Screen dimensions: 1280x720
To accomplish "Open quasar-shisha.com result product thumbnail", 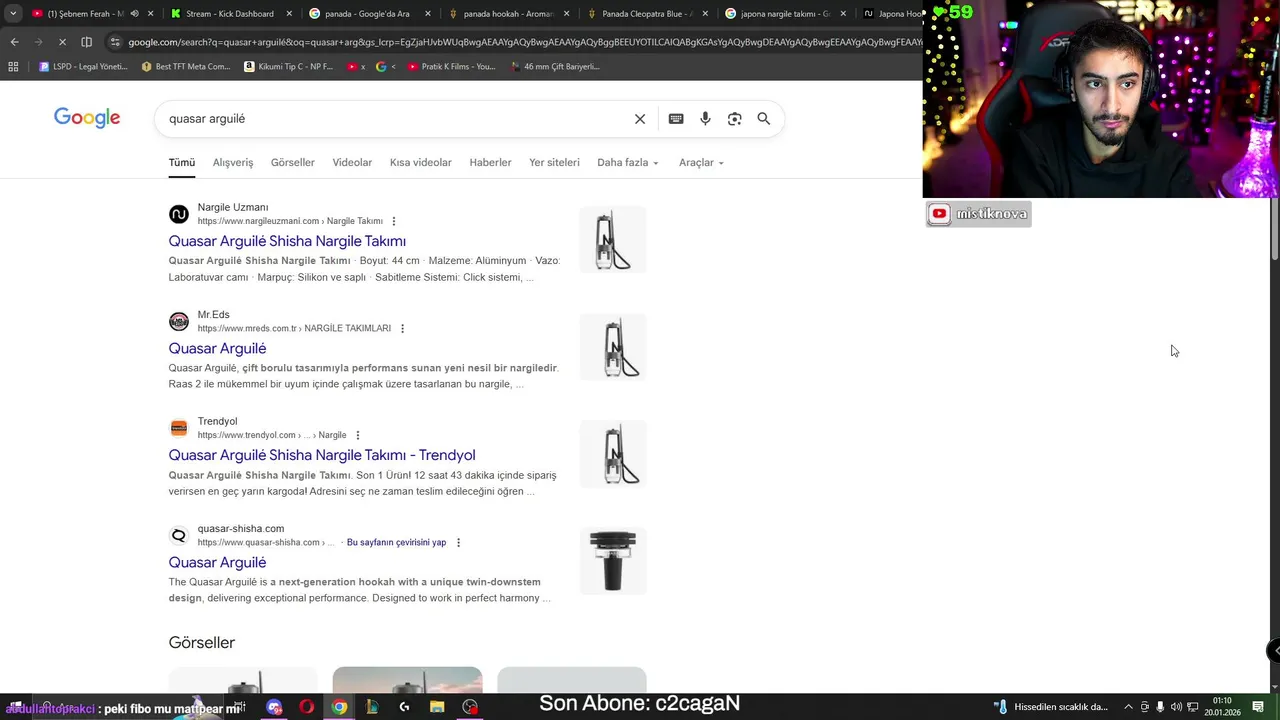I will [613, 561].
